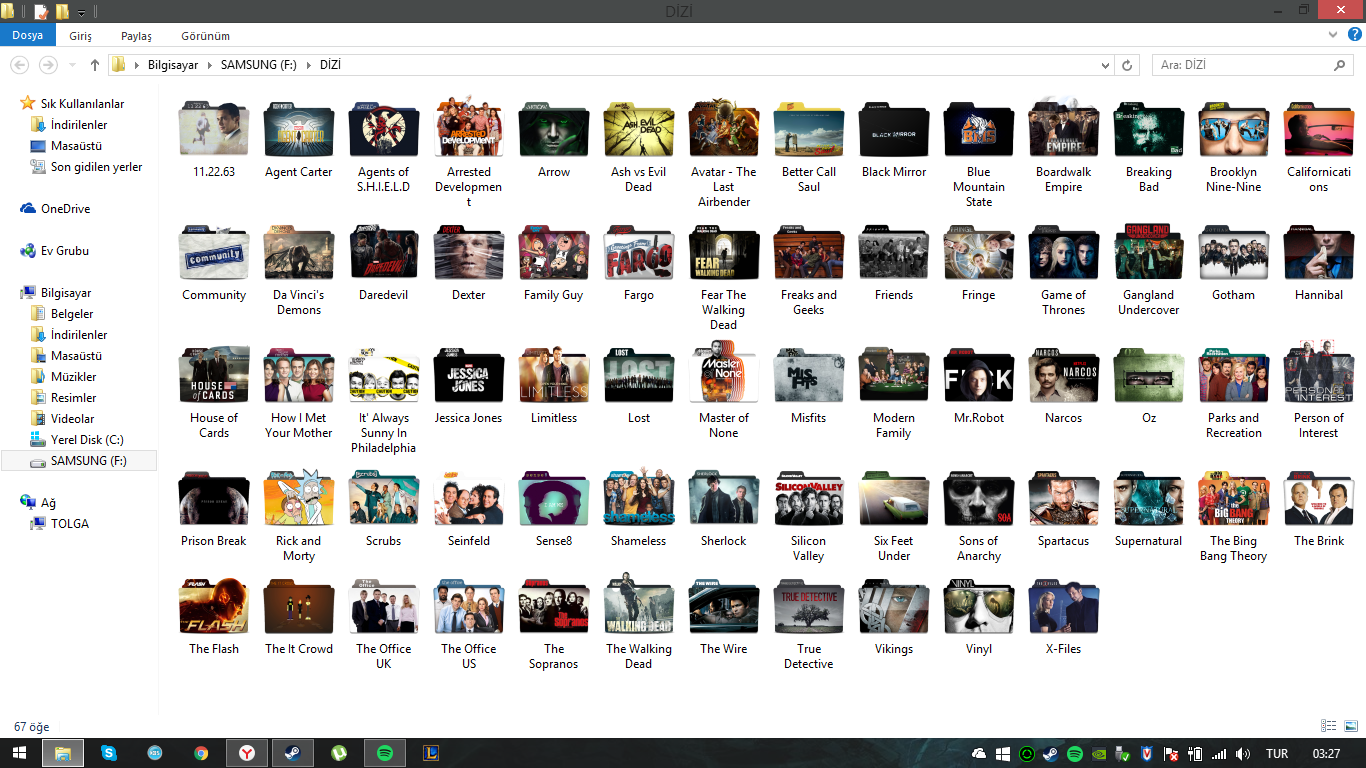Select Videolar in the navigation pane
Screen dimensions: 1366x768
point(73,419)
